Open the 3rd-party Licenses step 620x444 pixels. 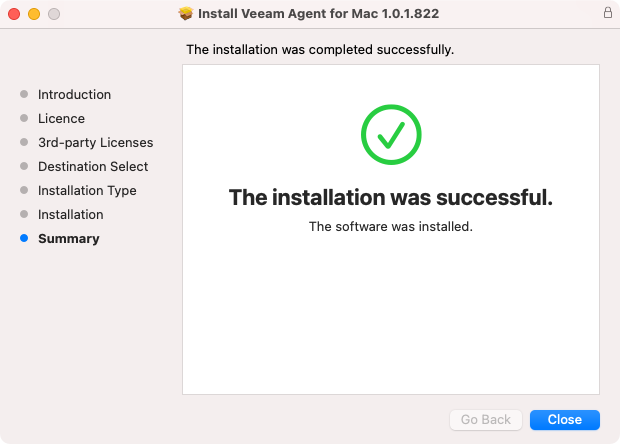pyautogui.click(x=95, y=143)
